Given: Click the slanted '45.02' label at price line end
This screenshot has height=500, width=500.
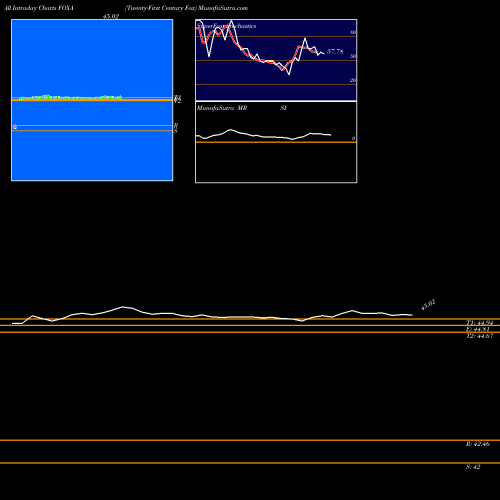Looking at the screenshot, I should (x=428, y=305).
